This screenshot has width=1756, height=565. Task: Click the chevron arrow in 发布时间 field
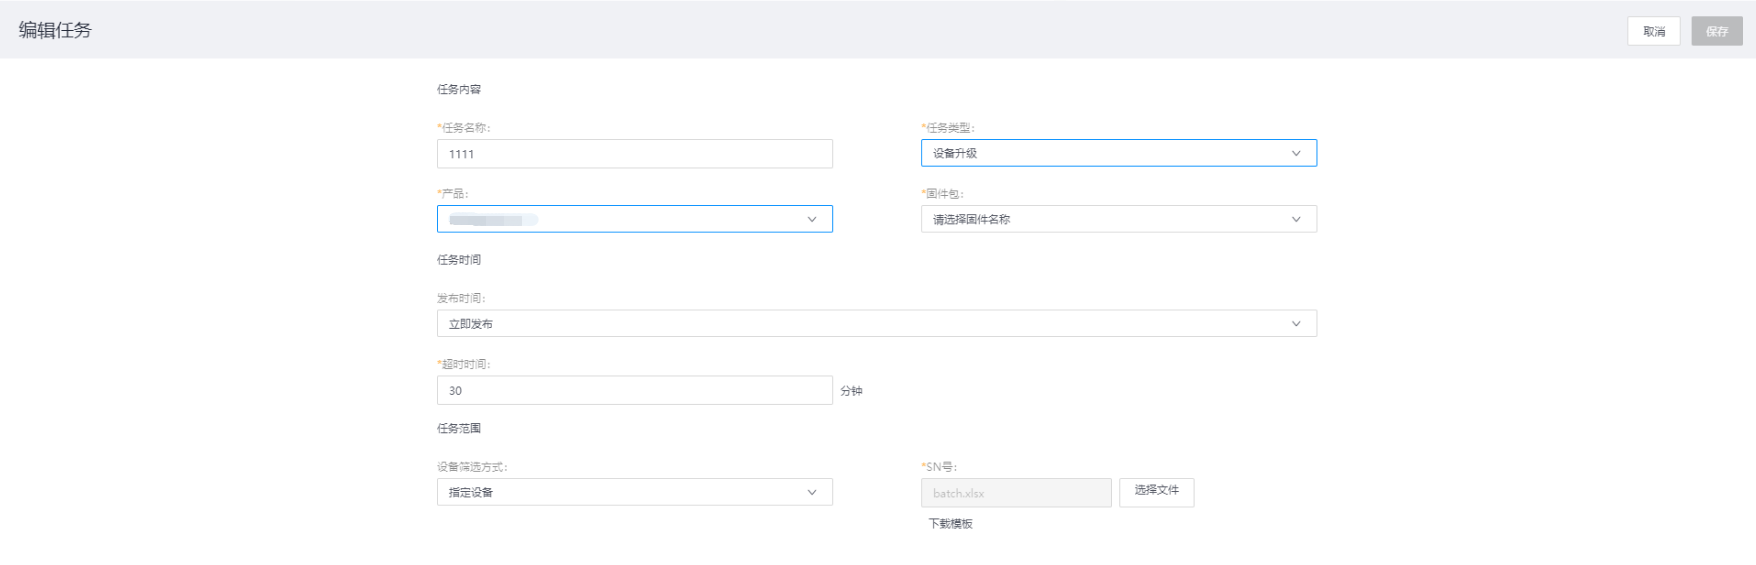(x=1296, y=324)
